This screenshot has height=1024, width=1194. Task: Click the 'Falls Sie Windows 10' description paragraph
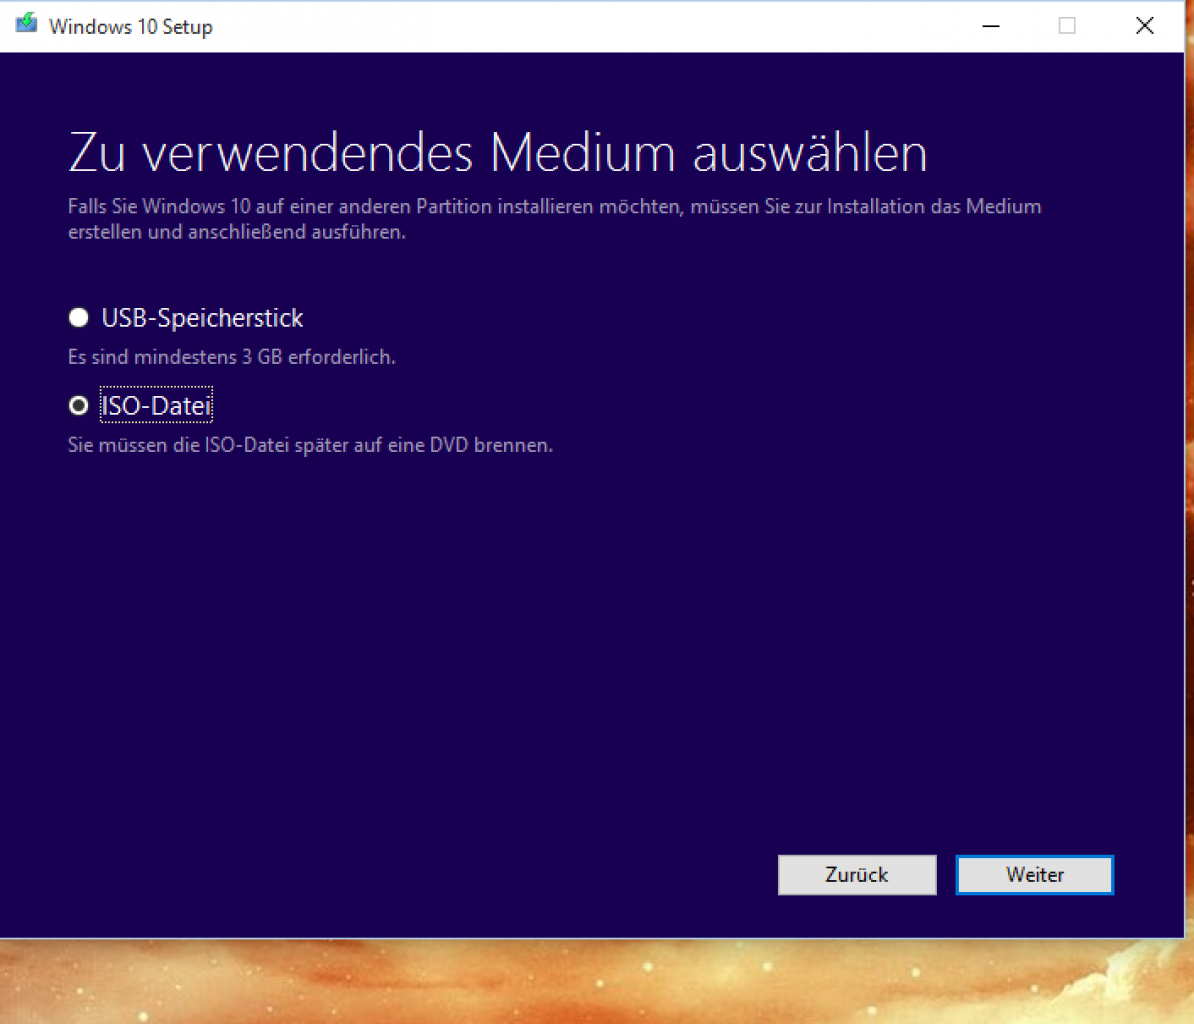554,219
